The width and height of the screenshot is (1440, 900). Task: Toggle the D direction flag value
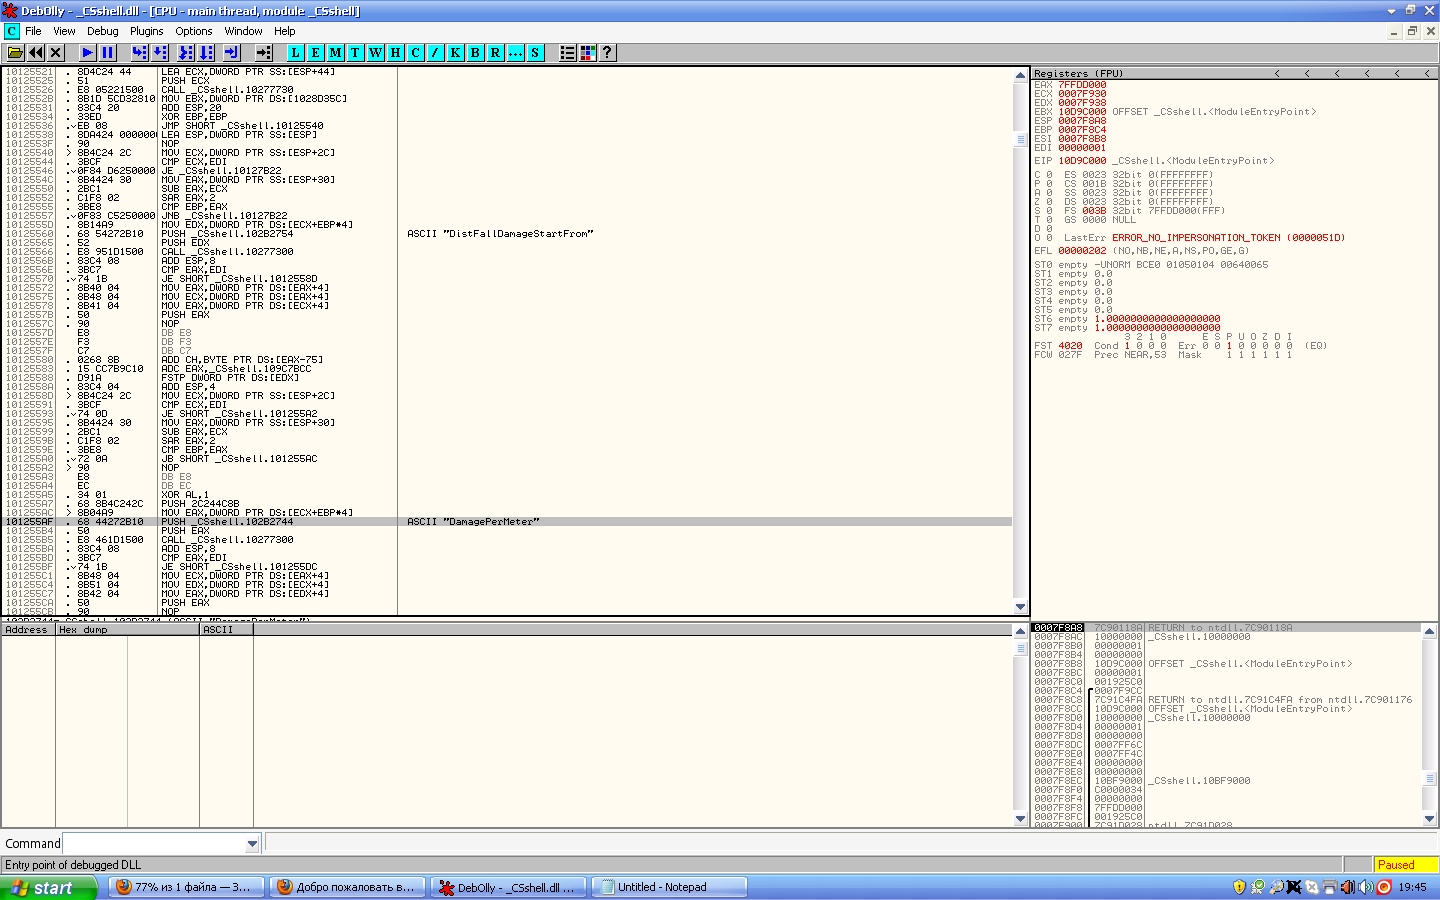1049,229
